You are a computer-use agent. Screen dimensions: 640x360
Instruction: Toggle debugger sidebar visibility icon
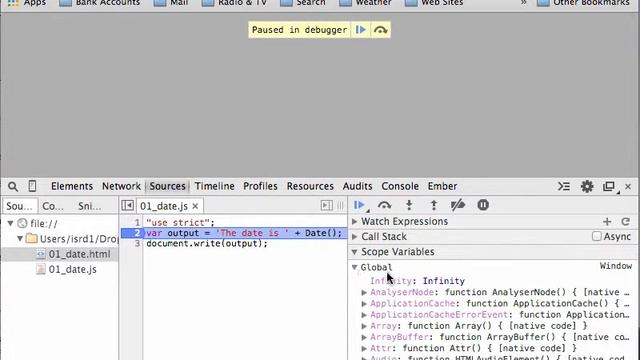(x=327, y=205)
